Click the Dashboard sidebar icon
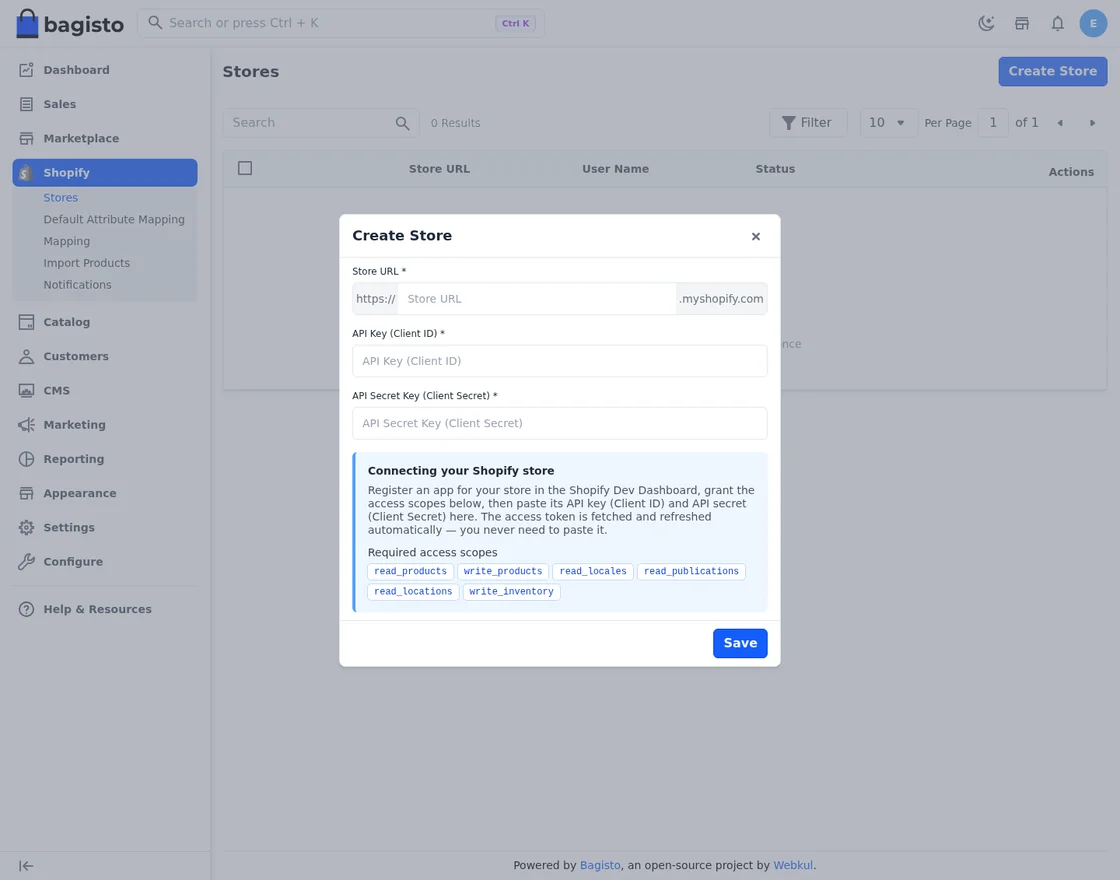 [x=26, y=70]
